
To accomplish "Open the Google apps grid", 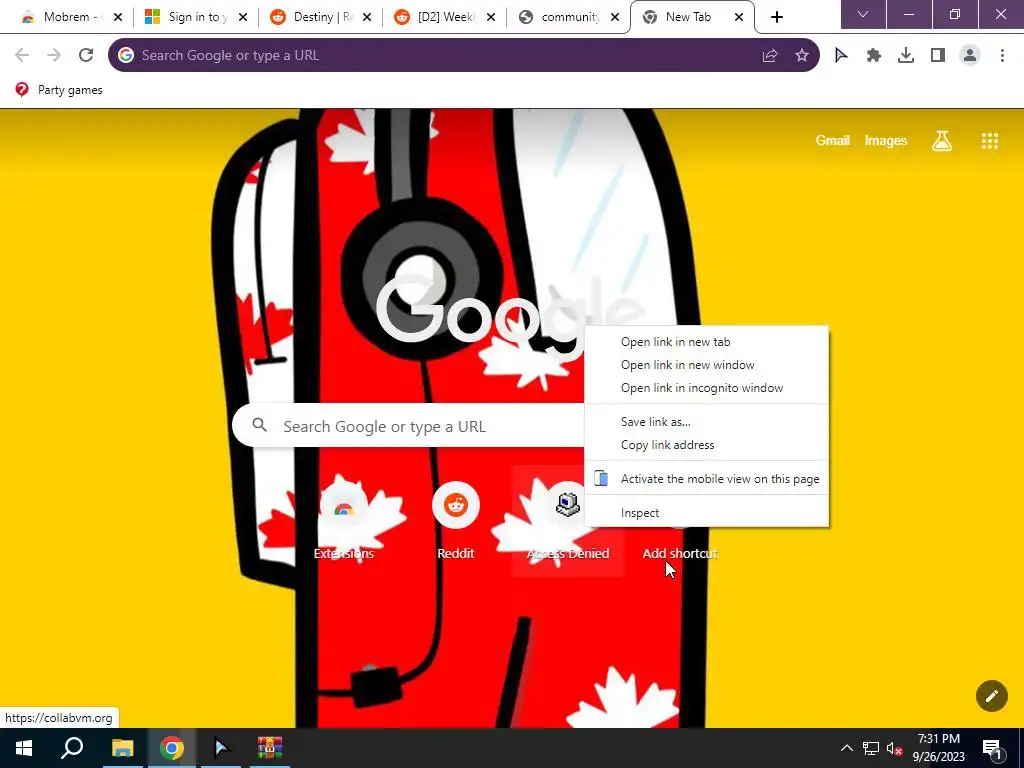I will click(x=989, y=140).
